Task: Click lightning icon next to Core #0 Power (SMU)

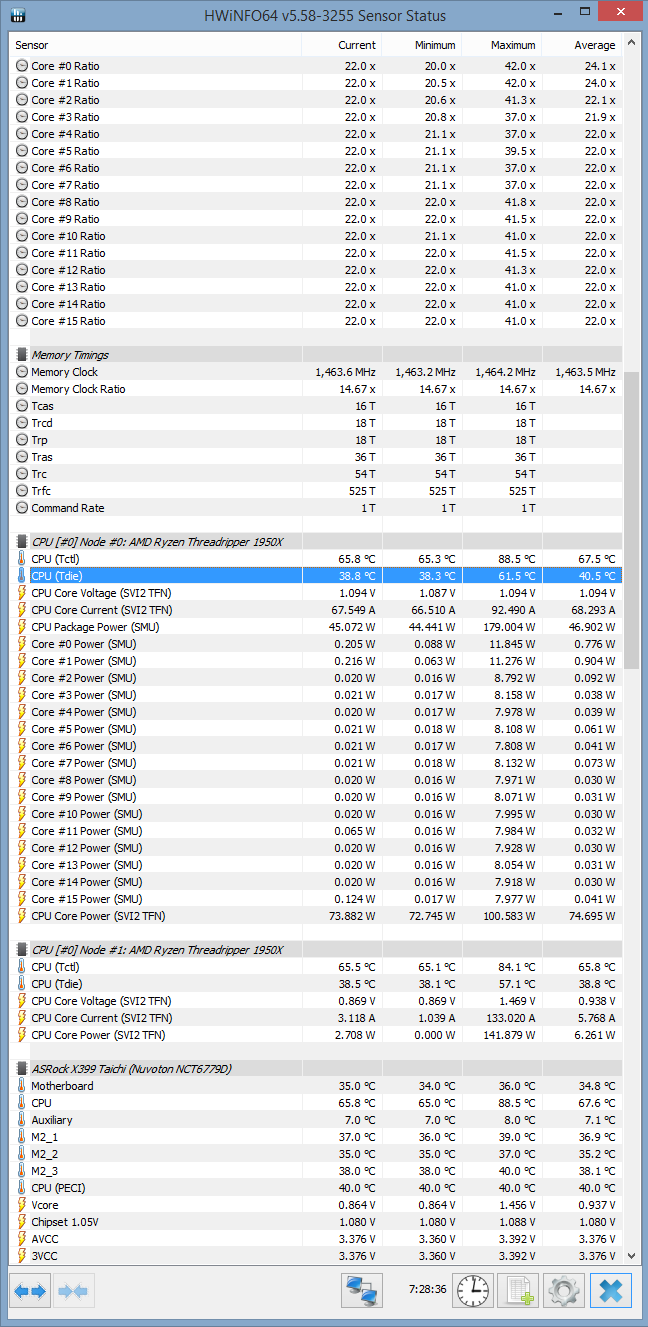Action: [22, 644]
